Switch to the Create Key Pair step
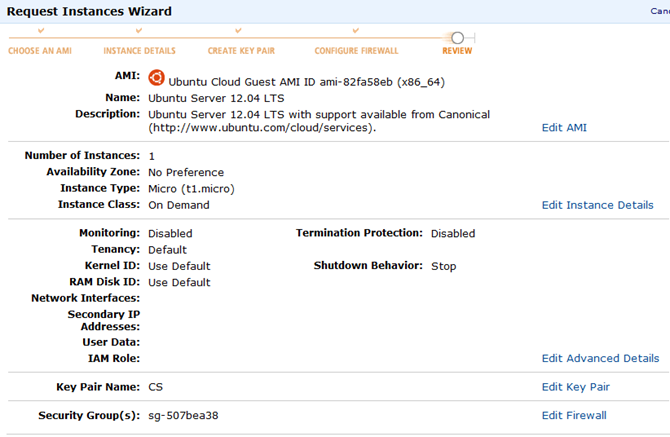This screenshot has width=670, height=437. [x=241, y=50]
